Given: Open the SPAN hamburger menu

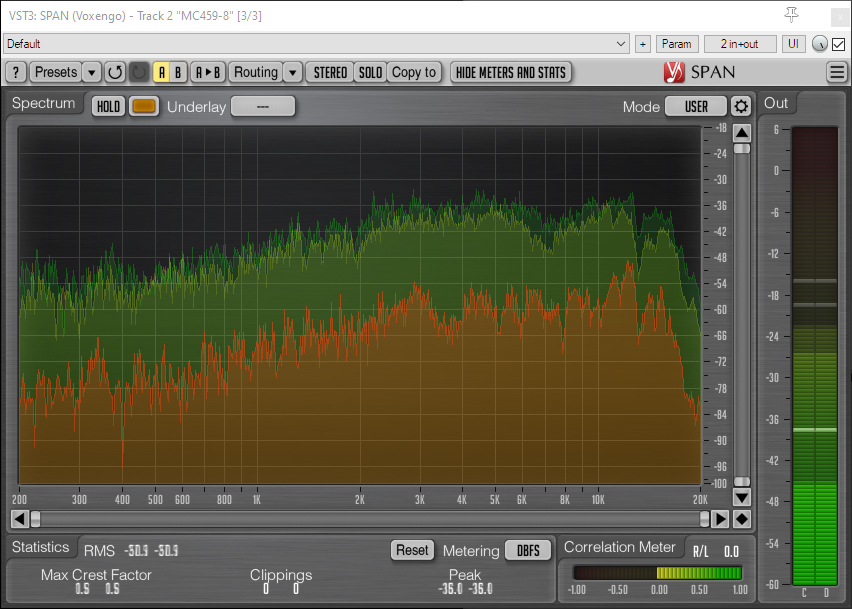Looking at the screenshot, I should coord(837,72).
